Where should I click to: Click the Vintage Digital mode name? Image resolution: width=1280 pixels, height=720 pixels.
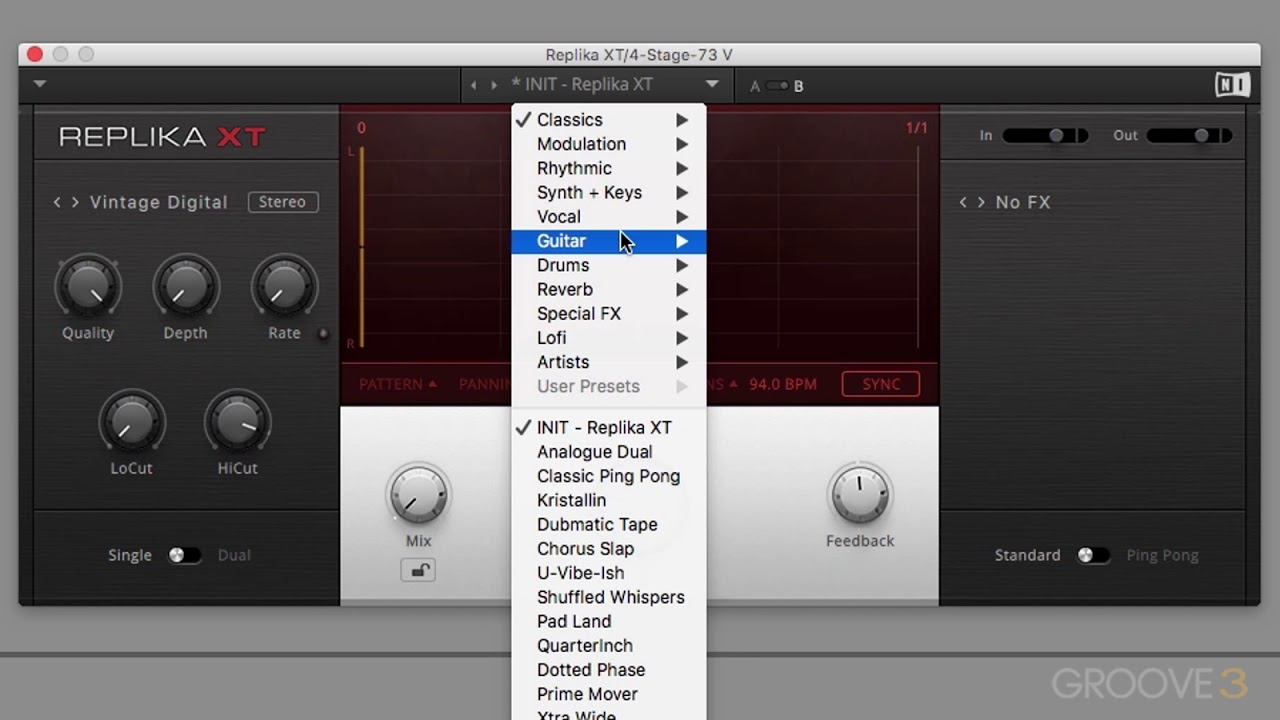point(159,202)
